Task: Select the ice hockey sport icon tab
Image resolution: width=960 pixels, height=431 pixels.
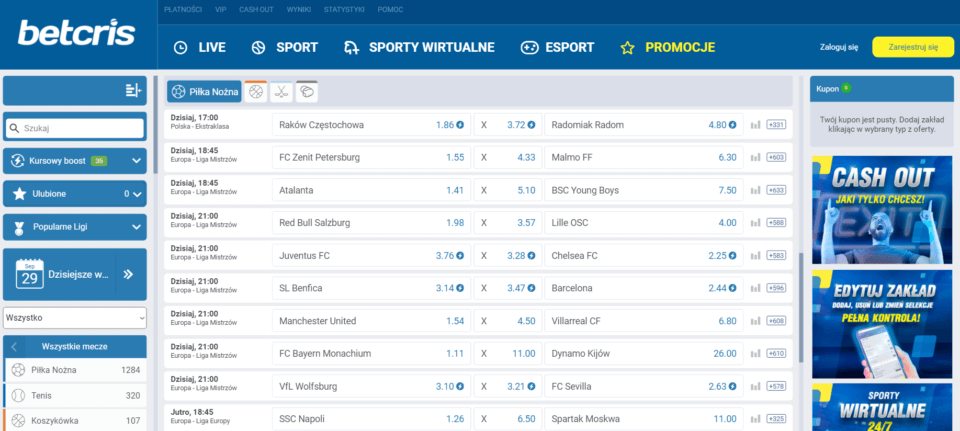Action: (282, 92)
